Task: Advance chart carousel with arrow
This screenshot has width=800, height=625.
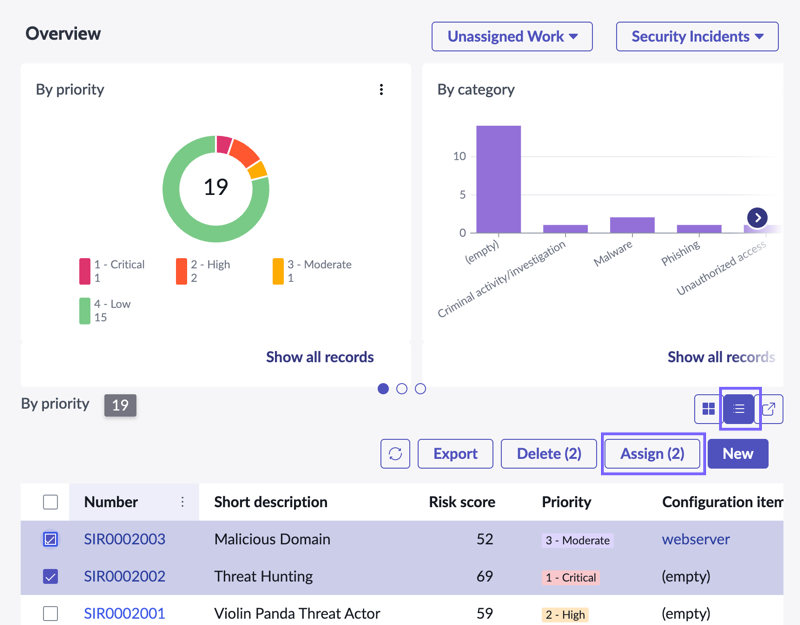Action: 758,218
